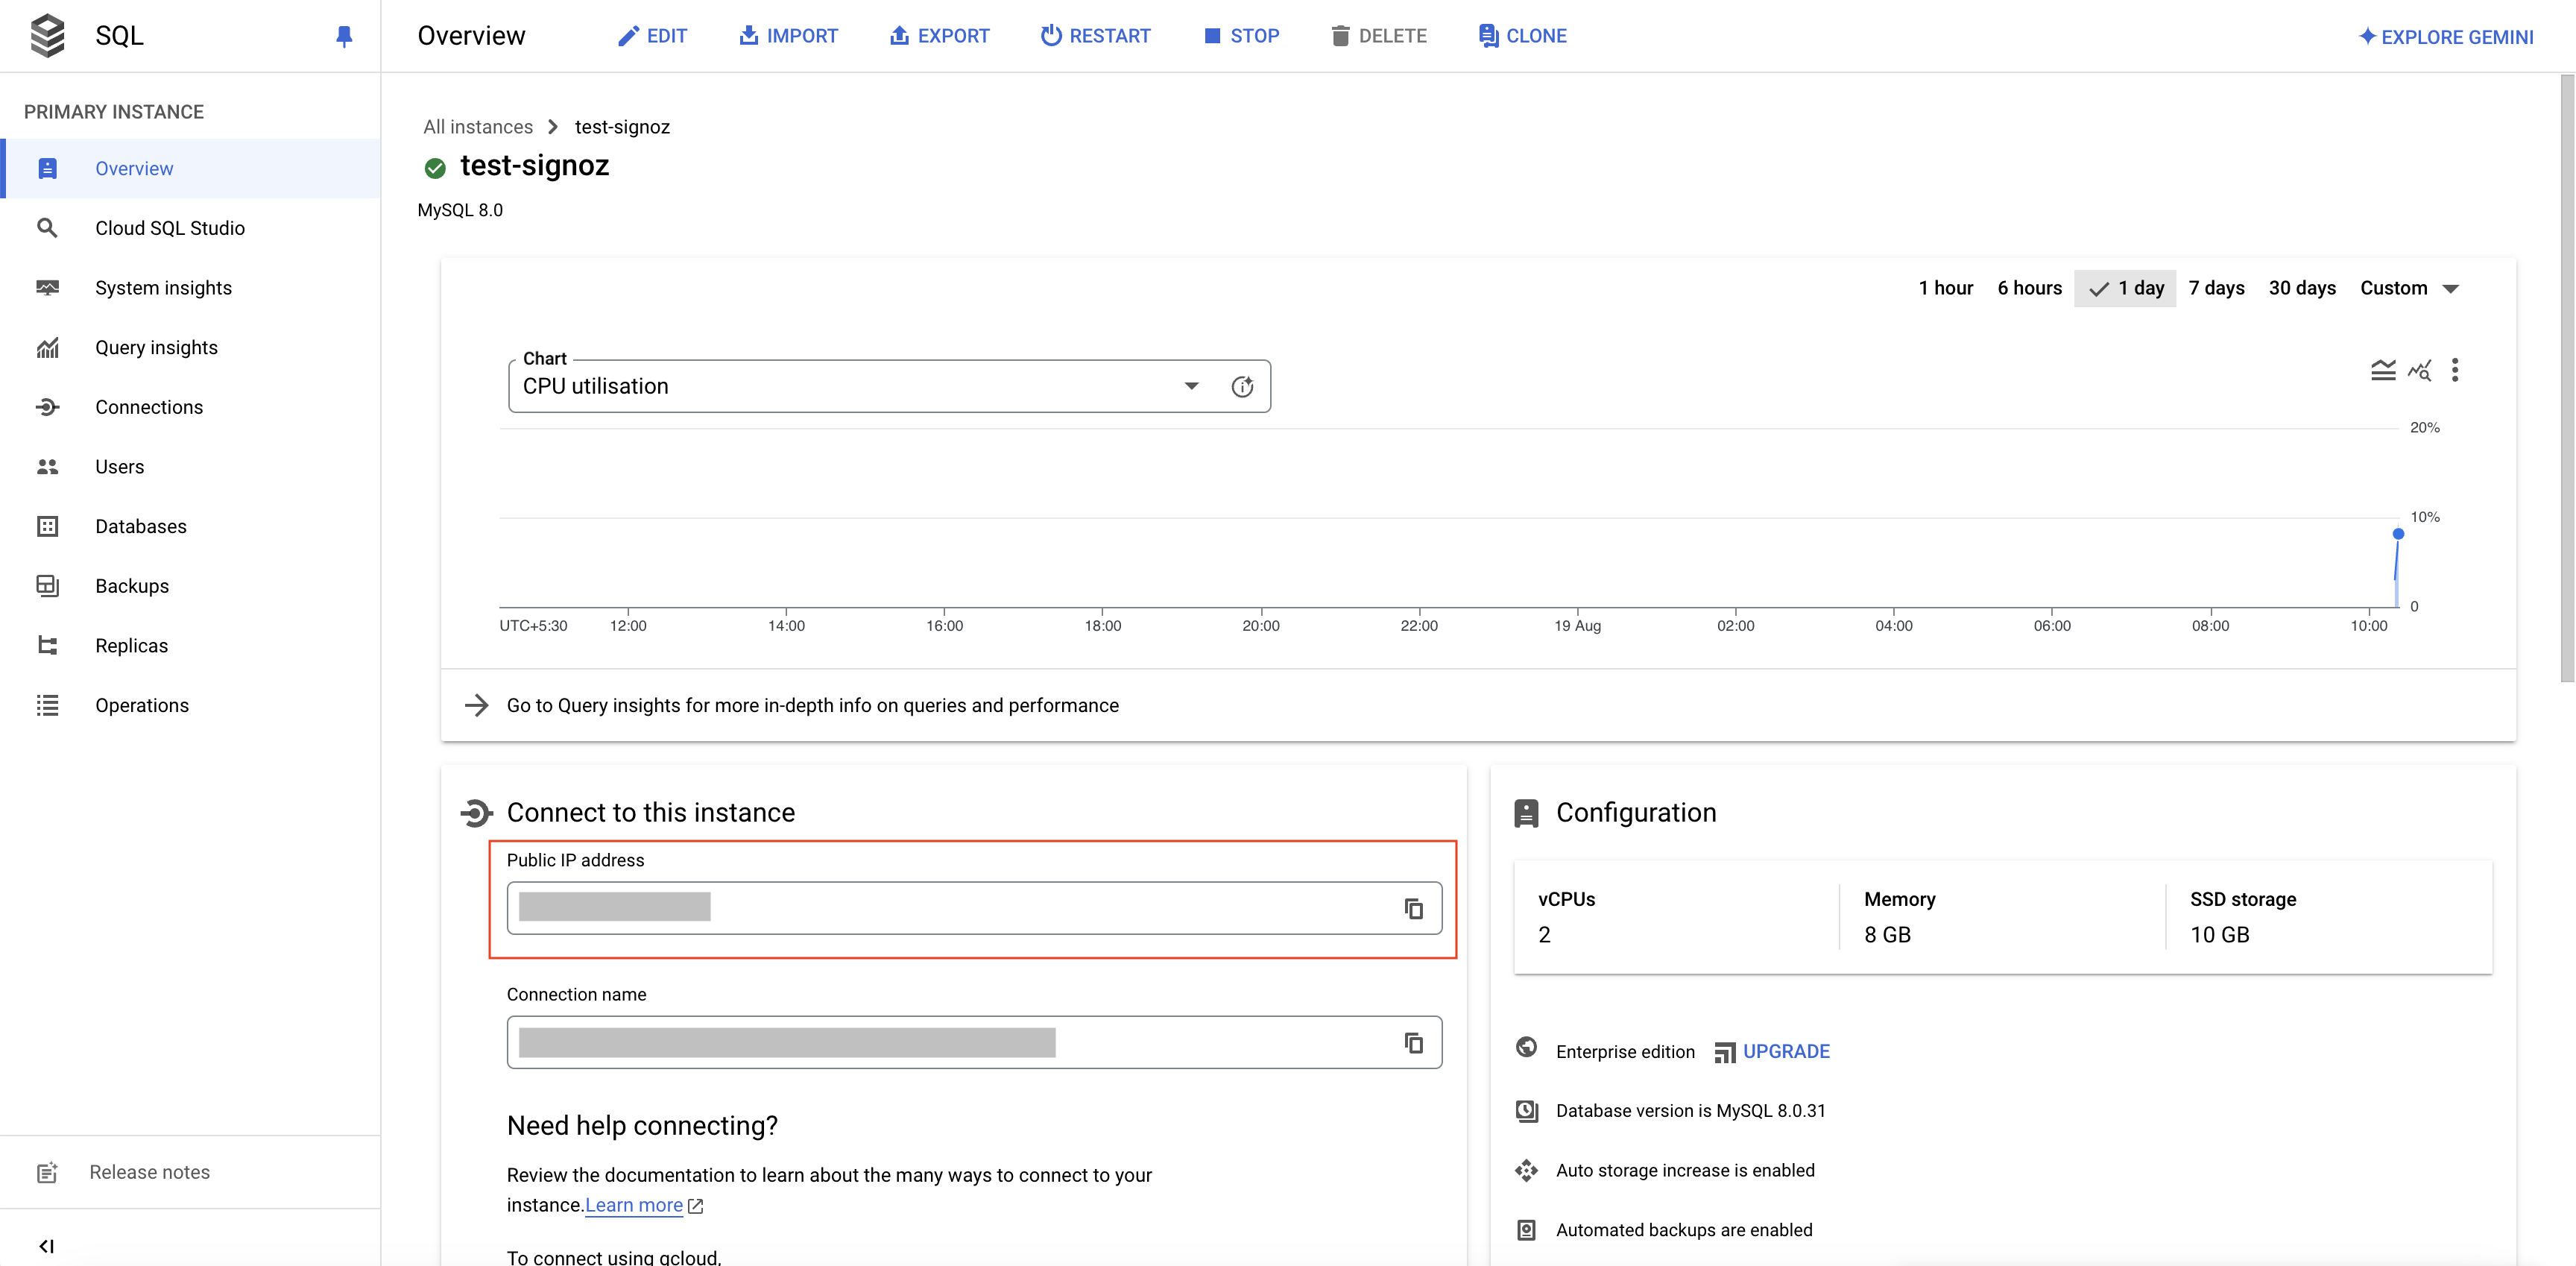Open the Replicas page
Image resolution: width=2576 pixels, height=1266 pixels.
point(190,646)
